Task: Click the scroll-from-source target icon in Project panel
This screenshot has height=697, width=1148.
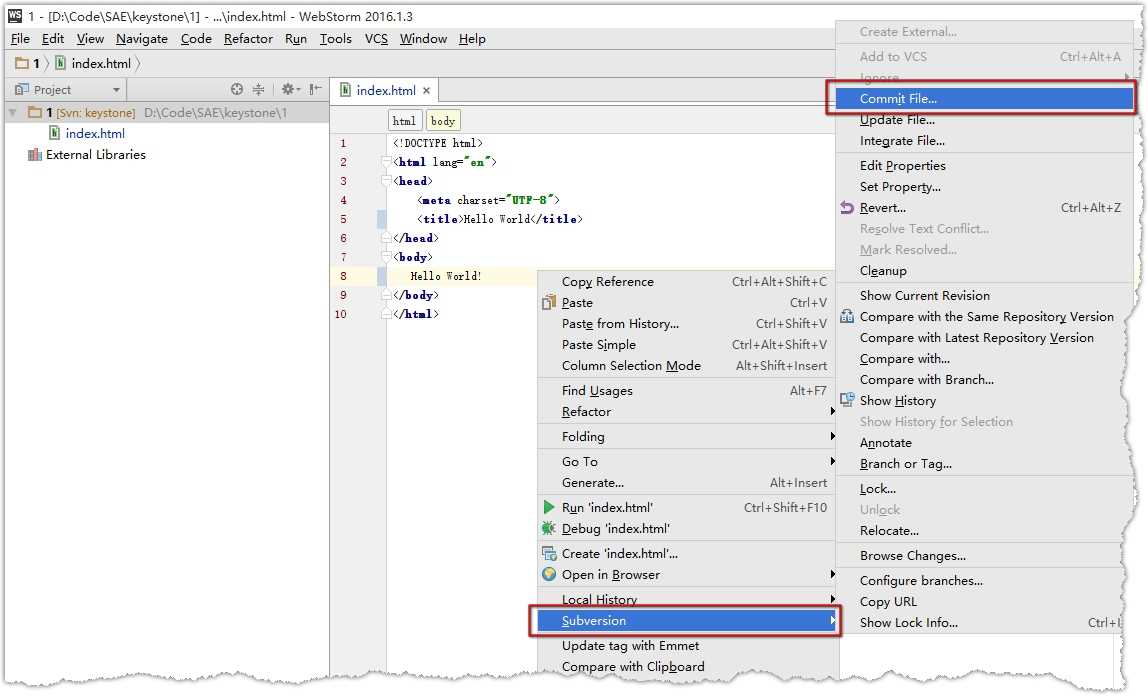Action: point(236,89)
